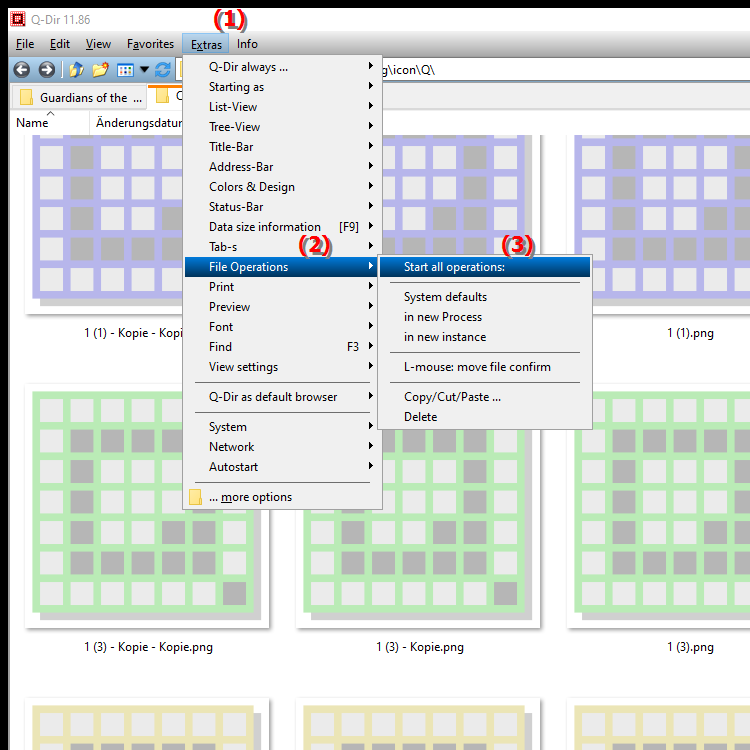Image resolution: width=750 pixels, height=750 pixels.
Task: Expand the Tree-View submenu
Action: click(x=283, y=127)
